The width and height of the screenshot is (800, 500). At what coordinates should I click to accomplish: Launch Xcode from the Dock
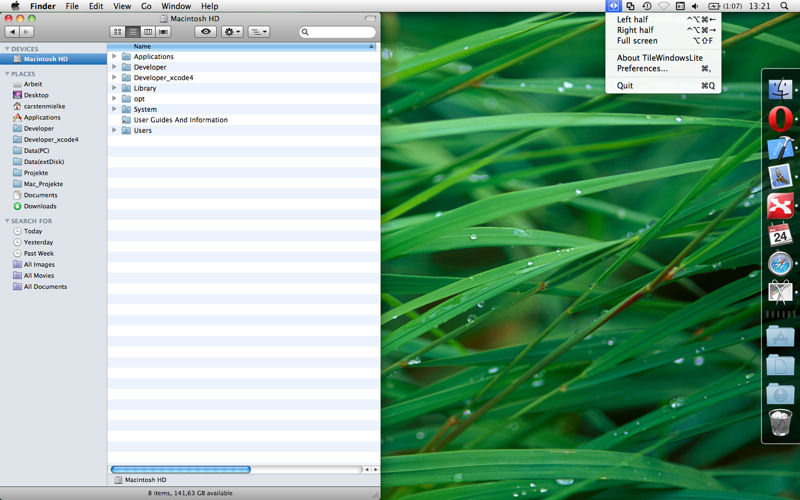tap(780, 148)
